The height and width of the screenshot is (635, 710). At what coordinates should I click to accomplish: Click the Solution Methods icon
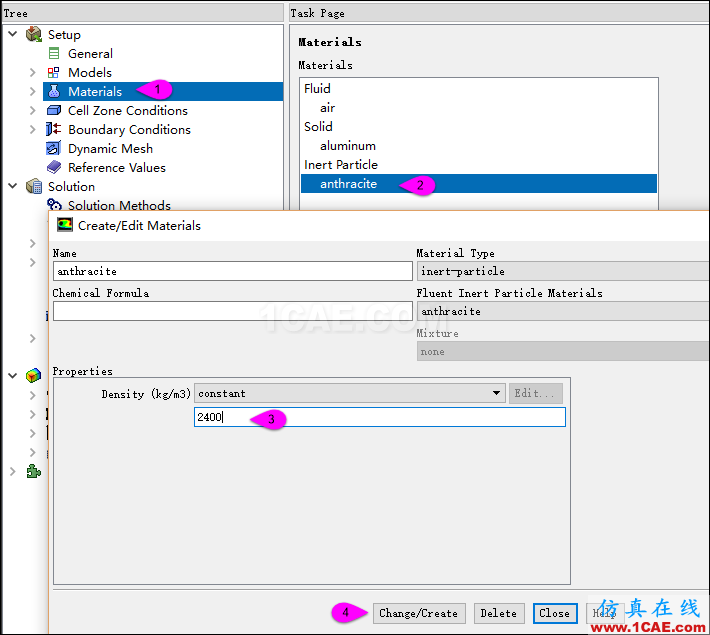(x=54, y=204)
